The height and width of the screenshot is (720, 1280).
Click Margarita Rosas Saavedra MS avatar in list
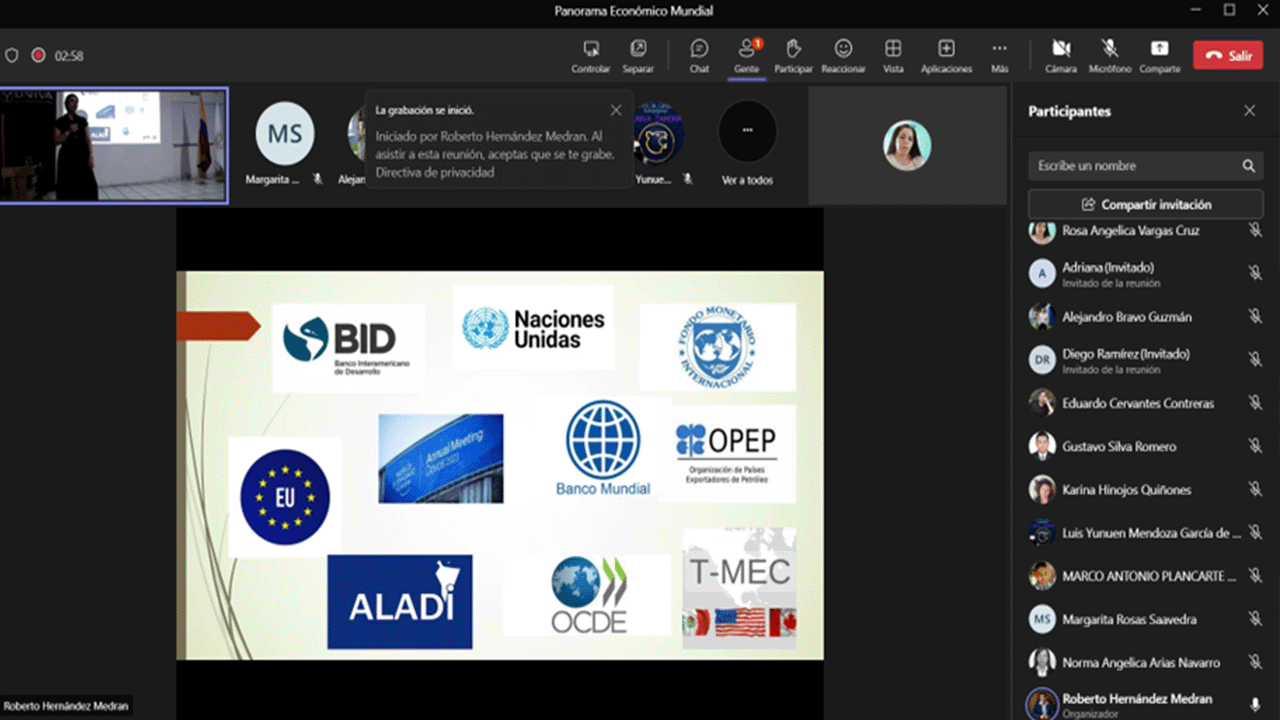click(x=1043, y=619)
